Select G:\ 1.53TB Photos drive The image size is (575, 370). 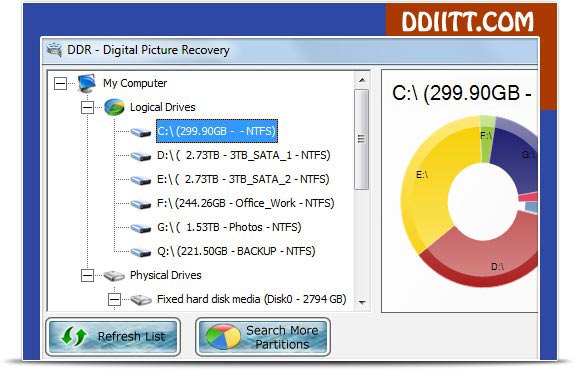(229, 227)
